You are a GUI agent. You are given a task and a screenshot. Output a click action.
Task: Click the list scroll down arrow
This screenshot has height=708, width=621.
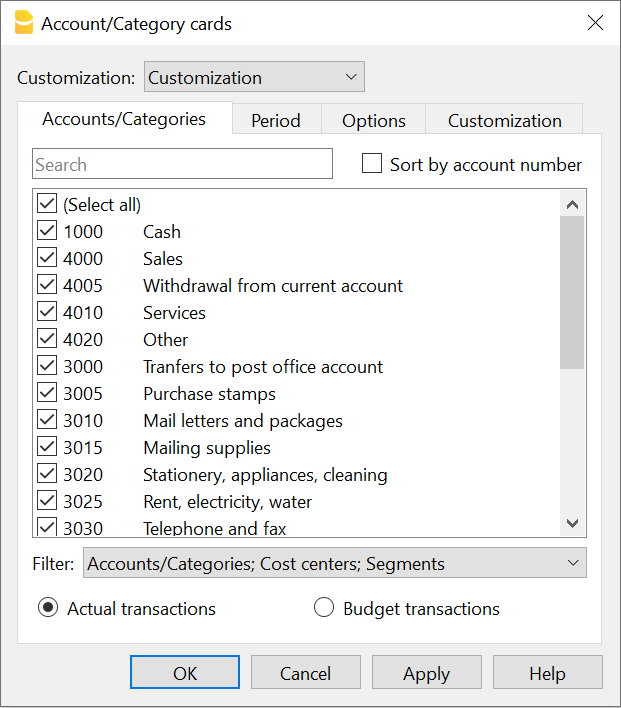(x=572, y=523)
